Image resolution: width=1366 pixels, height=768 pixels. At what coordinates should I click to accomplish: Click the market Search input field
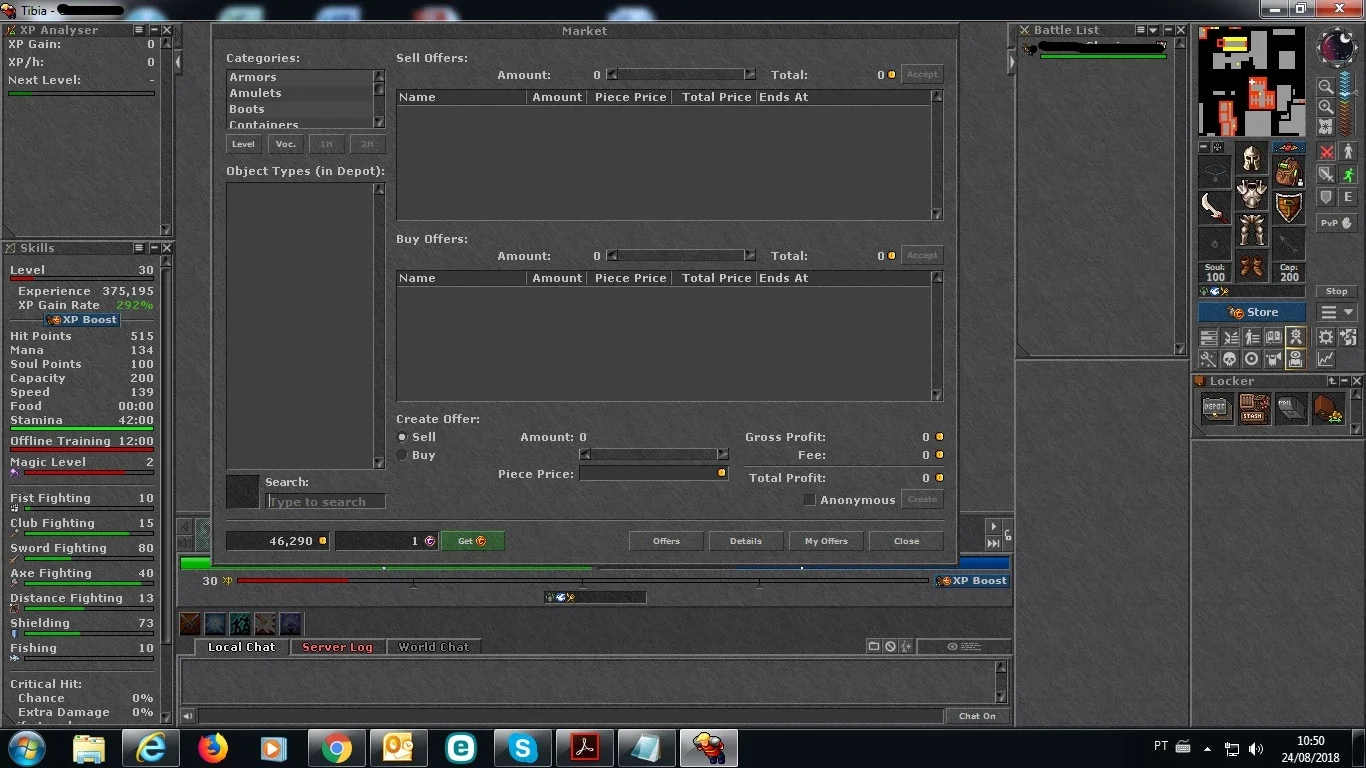pyautogui.click(x=326, y=501)
